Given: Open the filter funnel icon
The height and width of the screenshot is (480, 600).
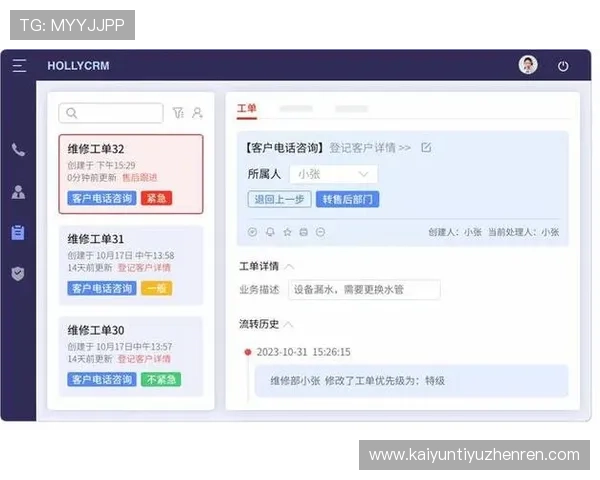Looking at the screenshot, I should coord(178,113).
